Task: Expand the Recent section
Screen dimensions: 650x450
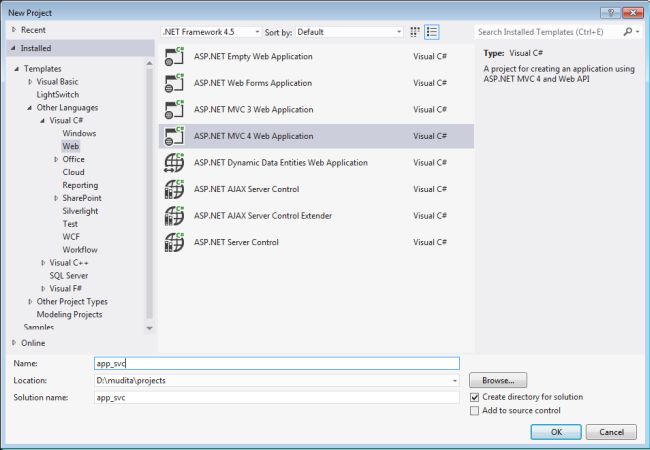Action: click(x=14, y=30)
